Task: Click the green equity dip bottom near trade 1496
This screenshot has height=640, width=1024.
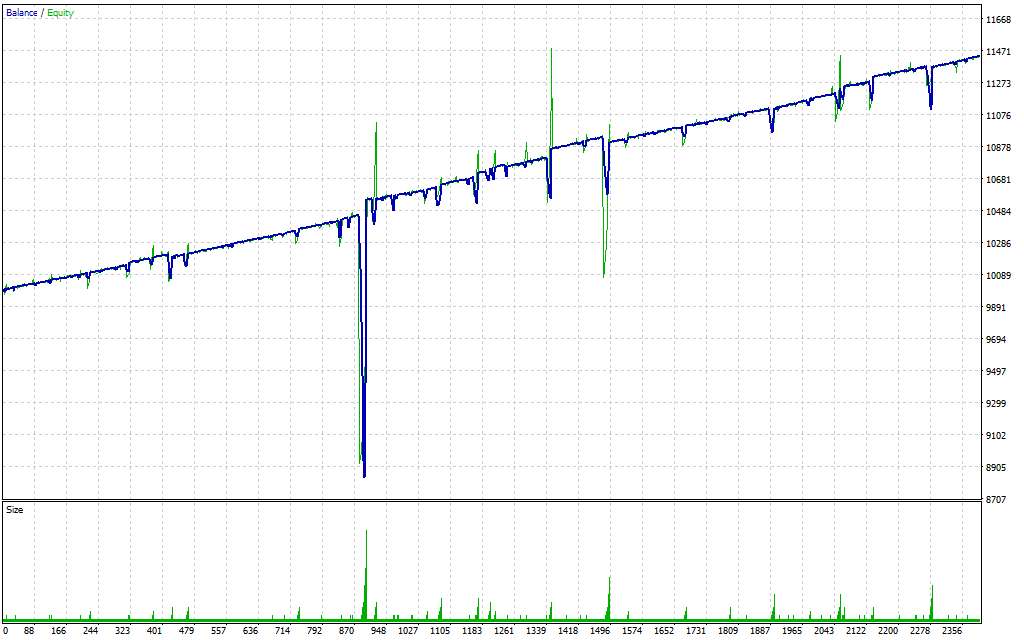Action: [x=604, y=275]
